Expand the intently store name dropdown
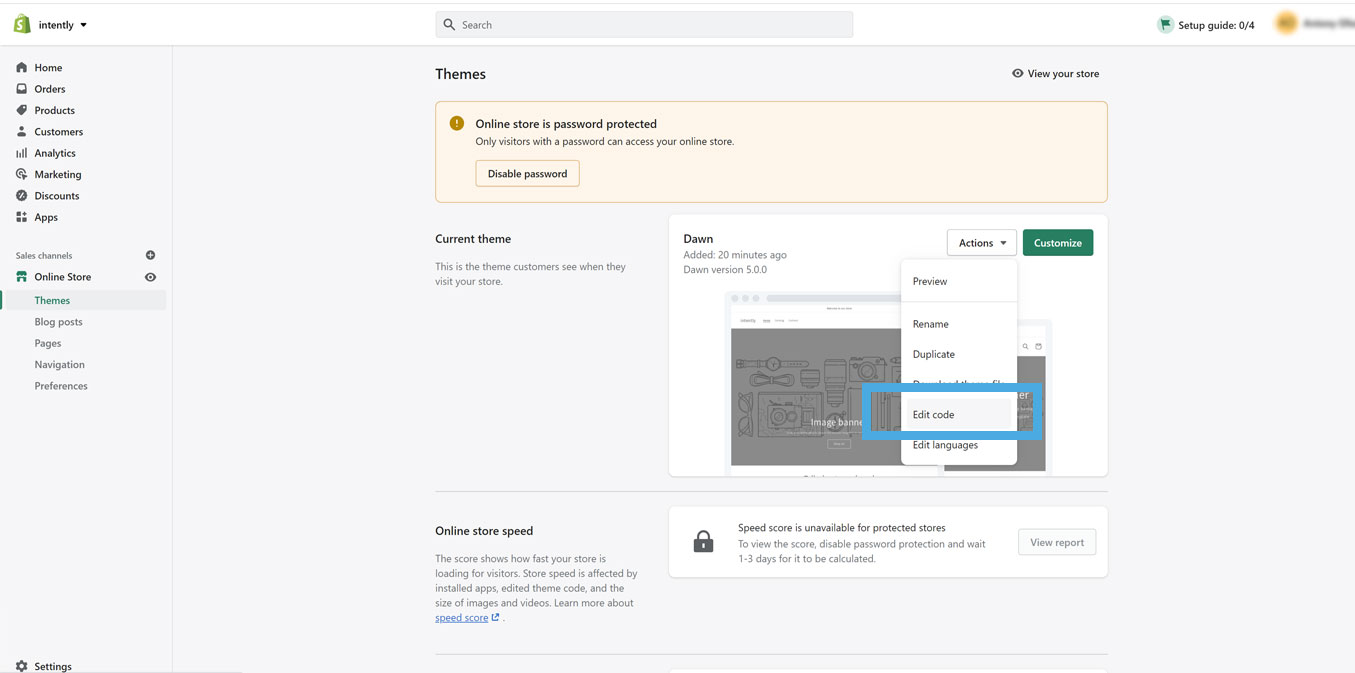This screenshot has height=673, width=1355. tap(60, 24)
